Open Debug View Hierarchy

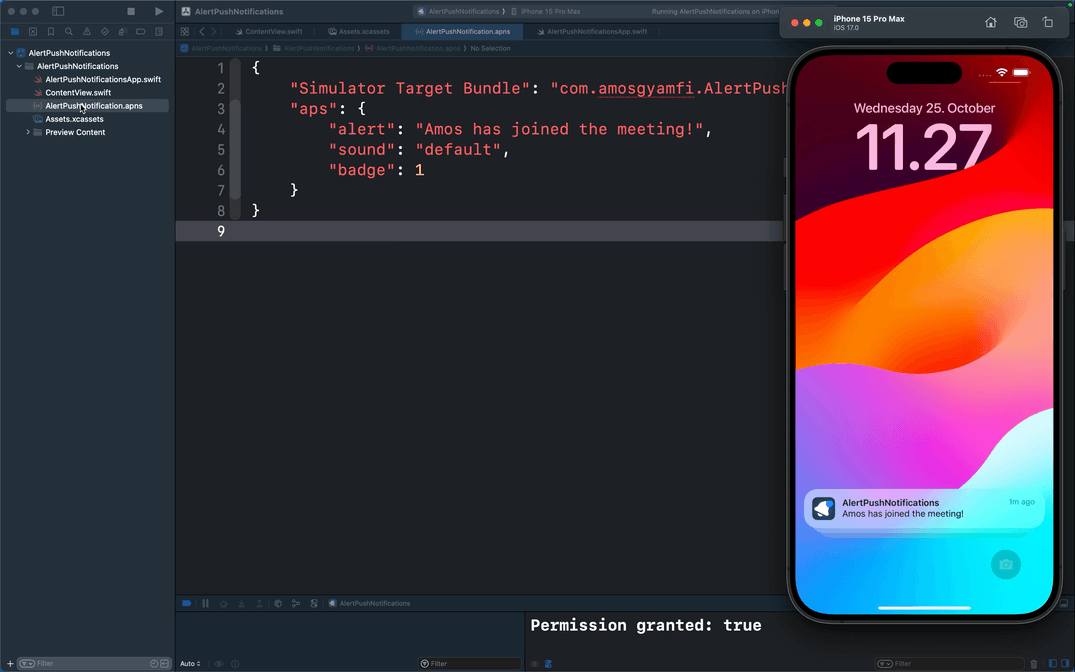click(x=278, y=603)
